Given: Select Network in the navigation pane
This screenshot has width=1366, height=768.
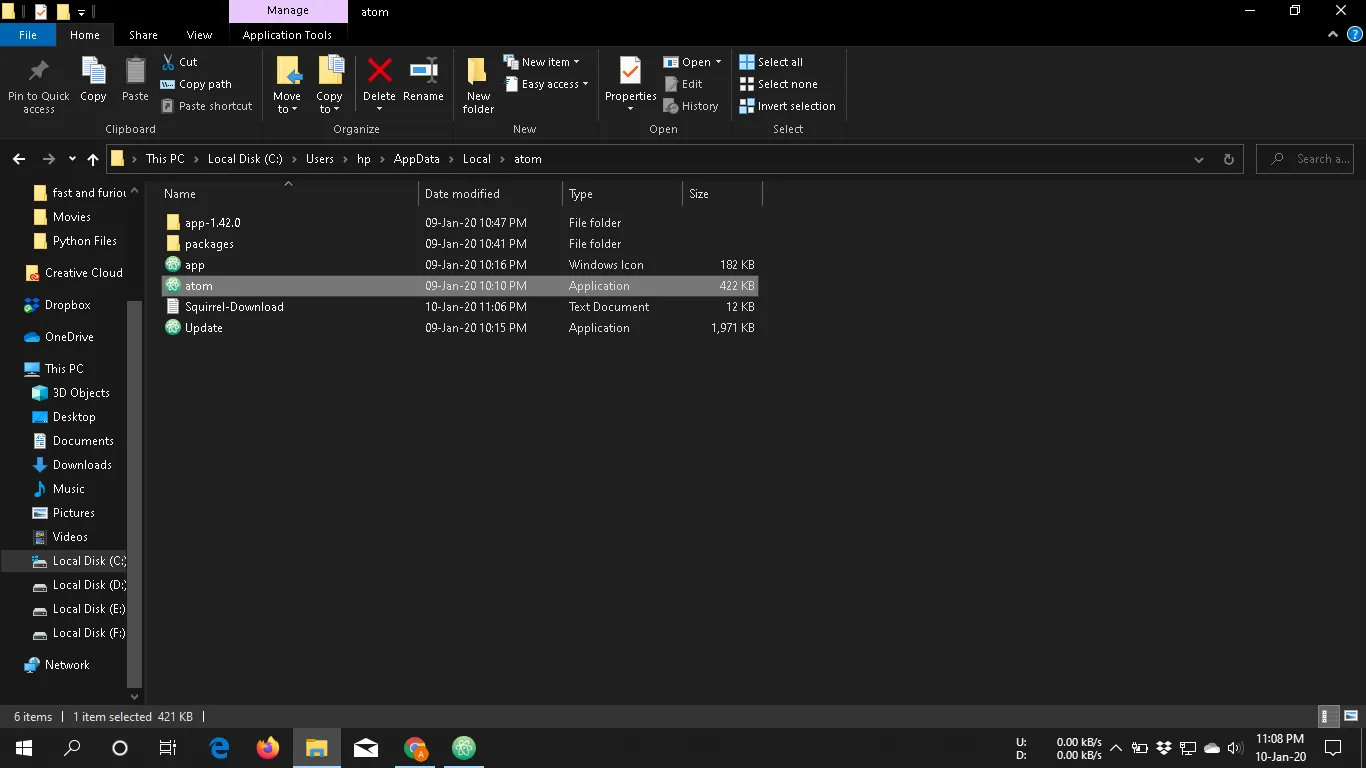Looking at the screenshot, I should (x=67, y=665).
